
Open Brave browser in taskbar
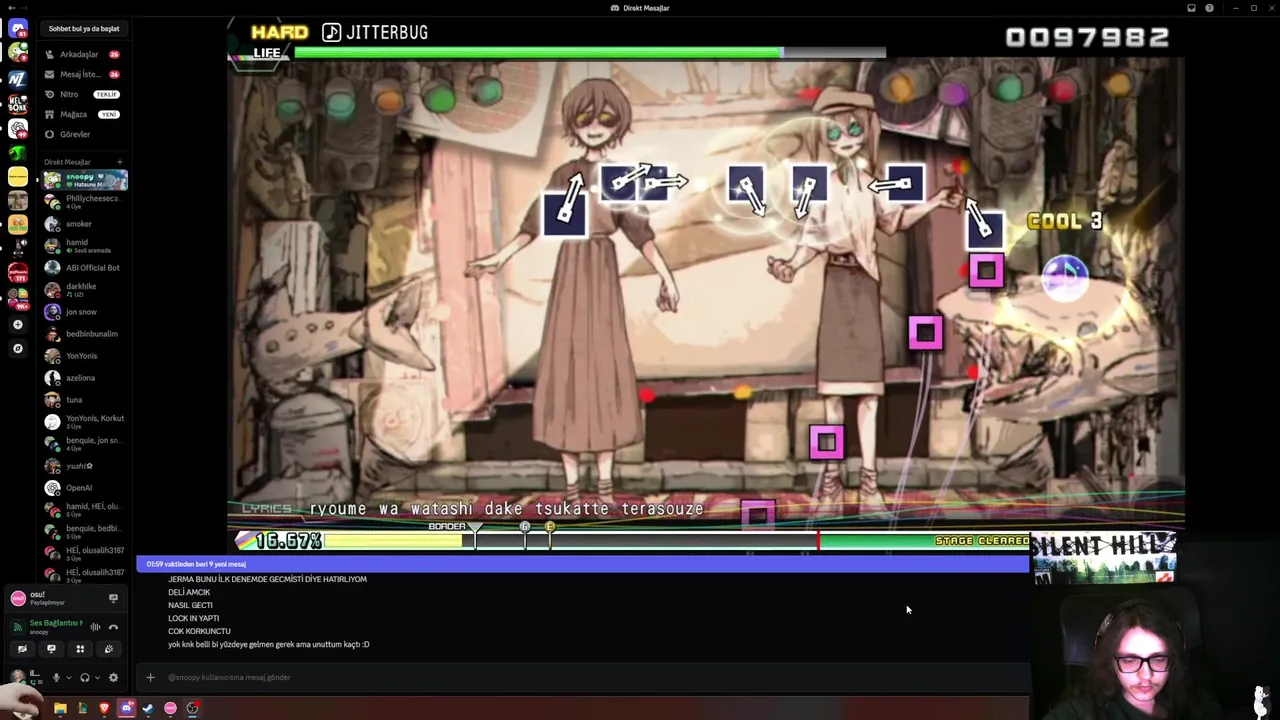(x=104, y=708)
